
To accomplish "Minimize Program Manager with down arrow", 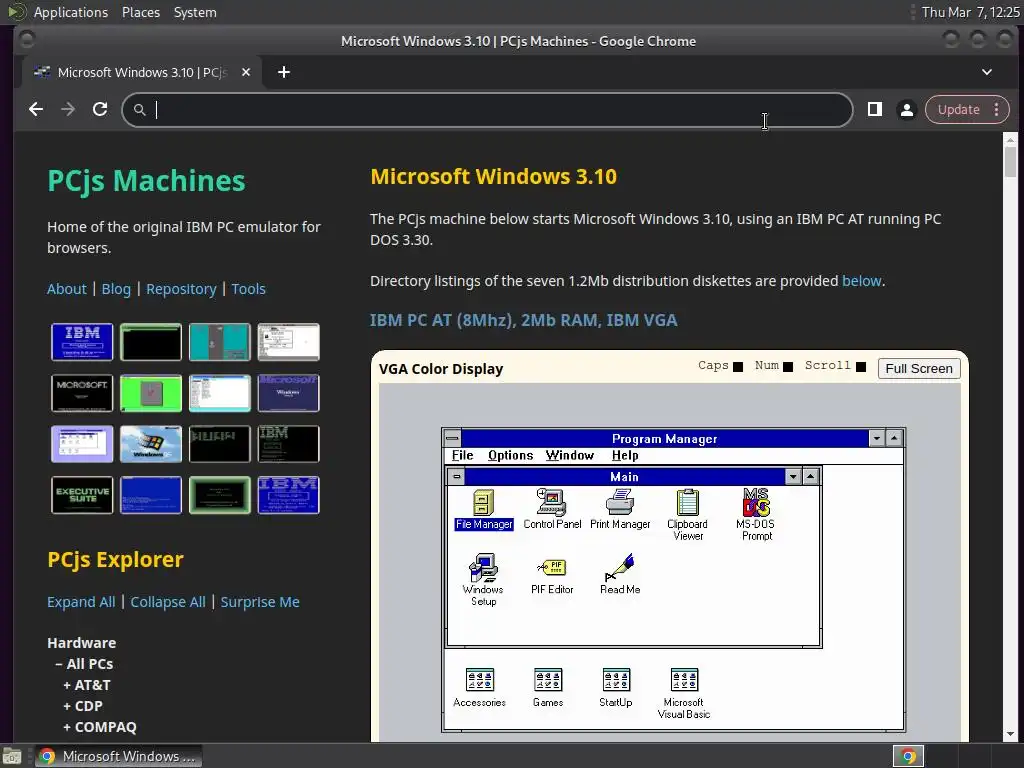I will [876, 438].
